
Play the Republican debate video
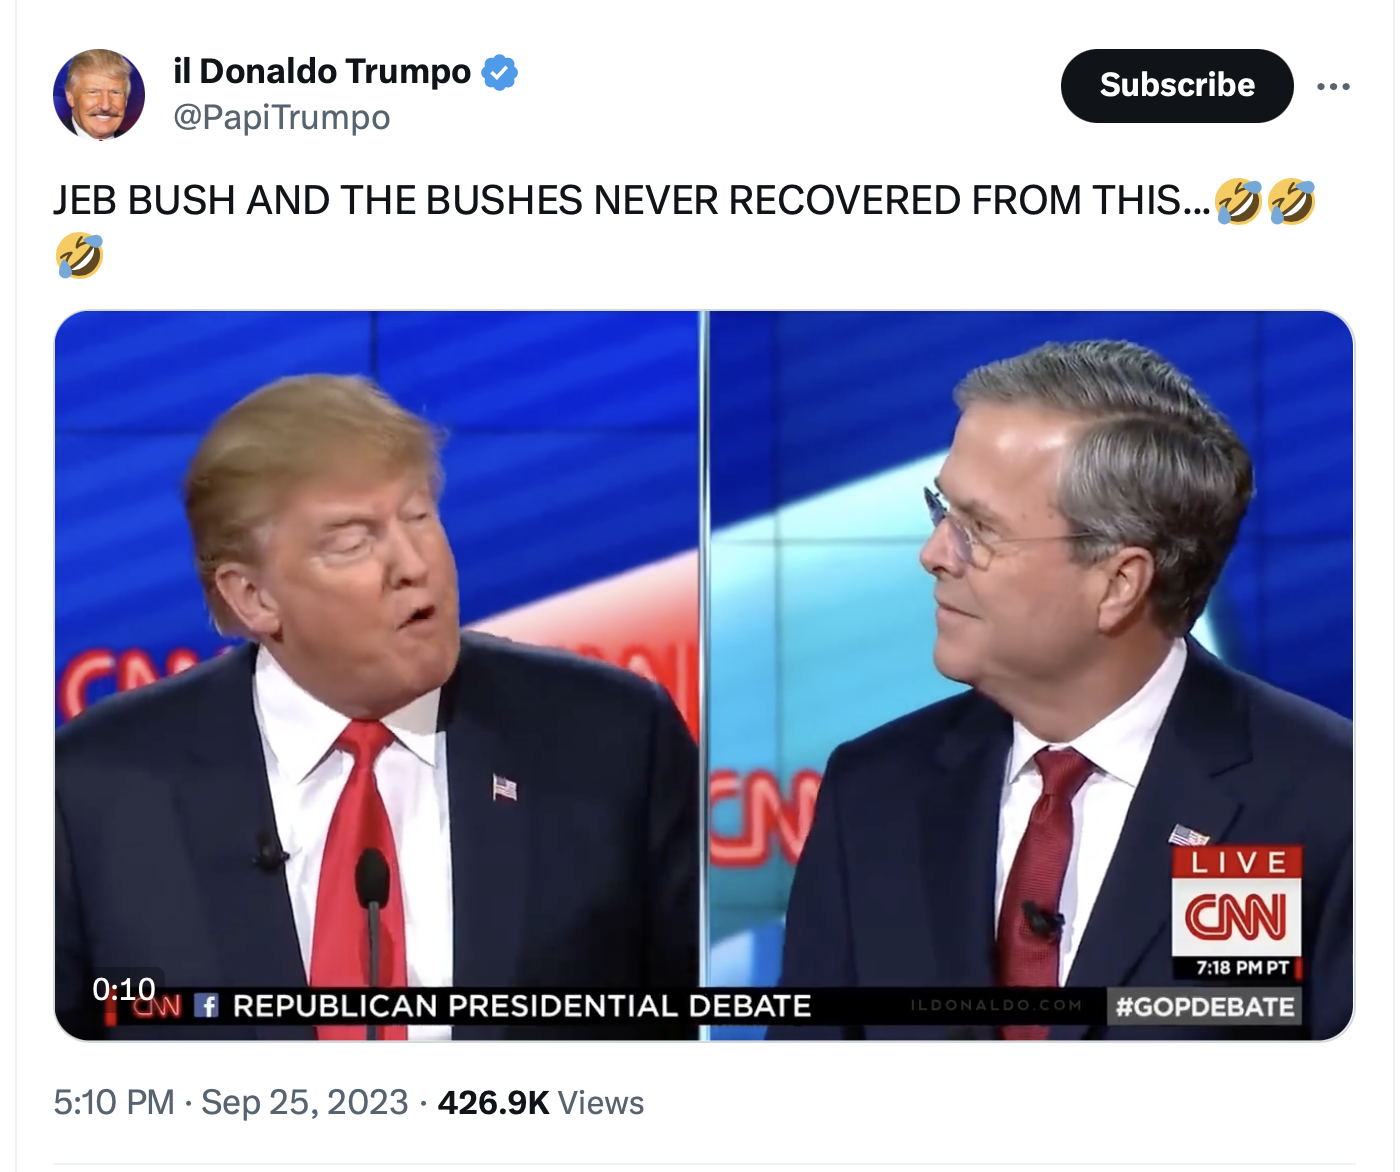704,676
